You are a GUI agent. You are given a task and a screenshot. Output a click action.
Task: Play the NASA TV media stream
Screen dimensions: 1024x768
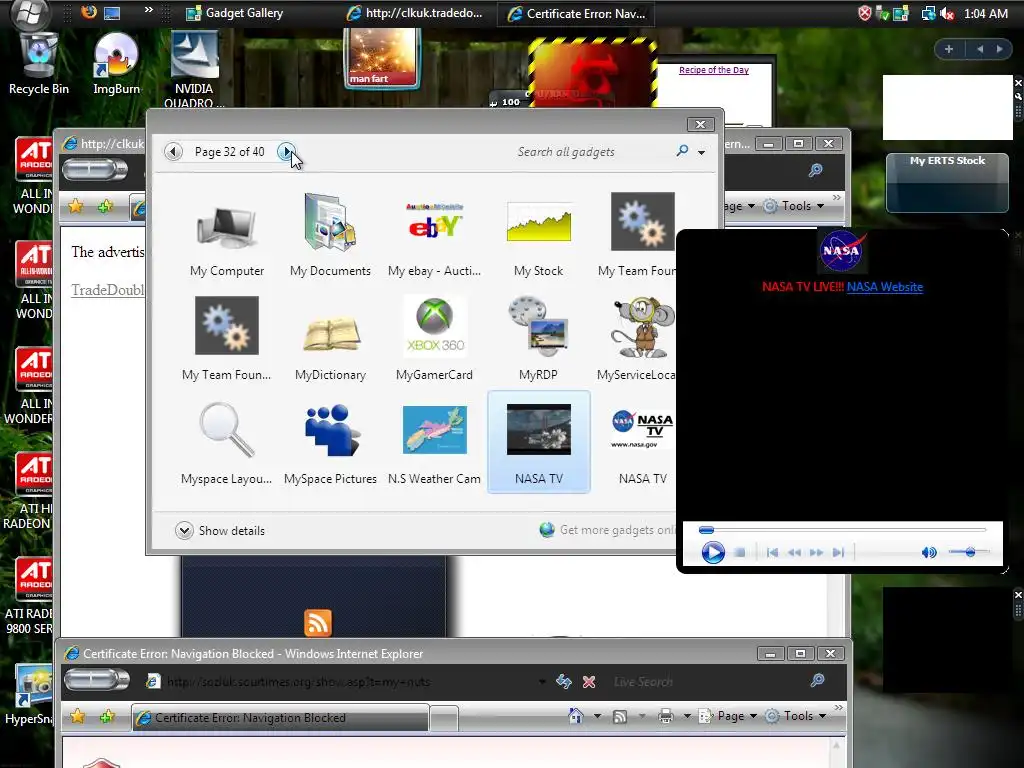coord(712,552)
